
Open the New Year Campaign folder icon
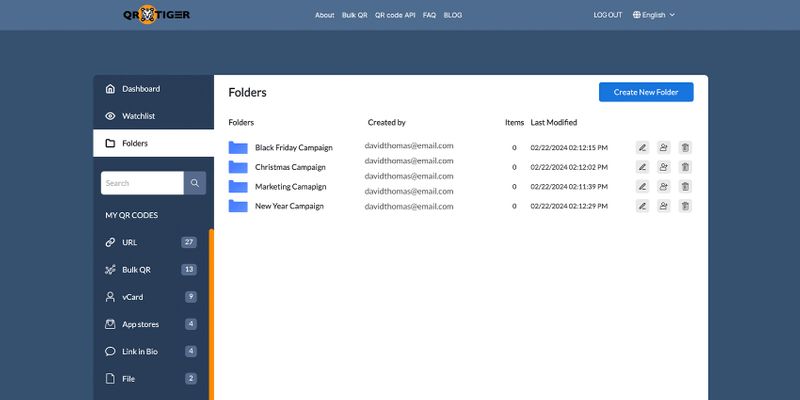(238, 206)
